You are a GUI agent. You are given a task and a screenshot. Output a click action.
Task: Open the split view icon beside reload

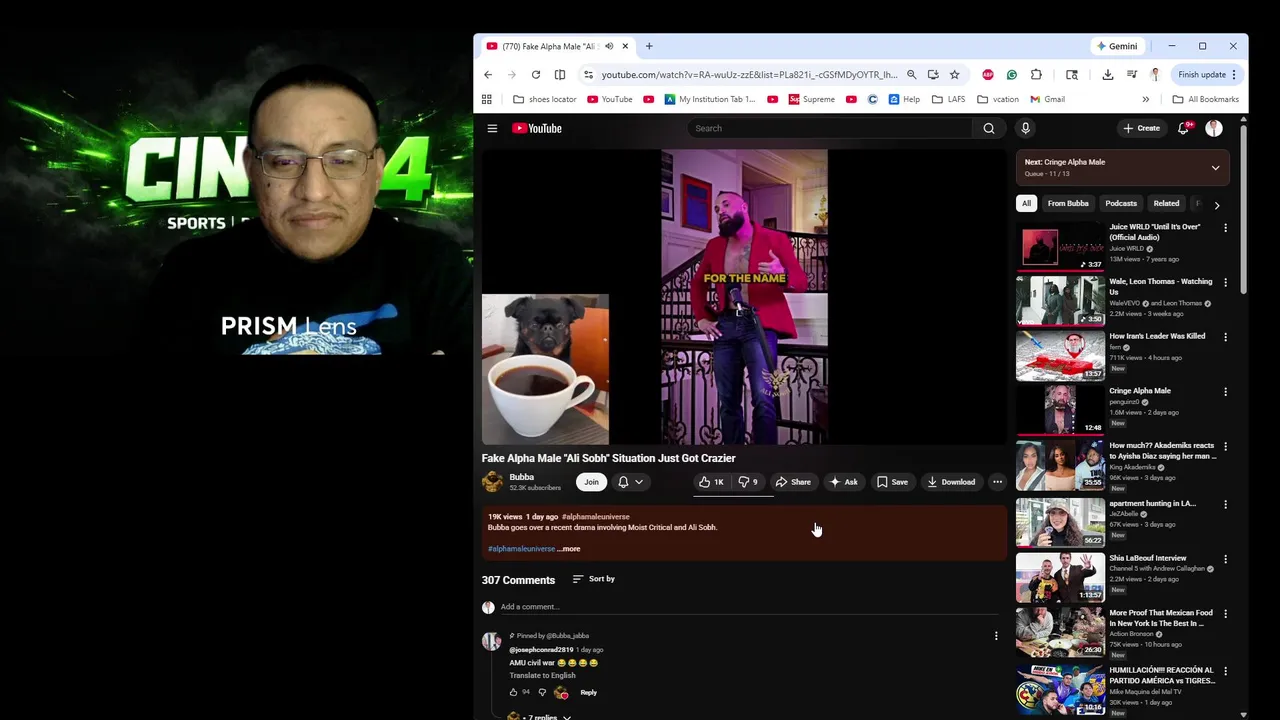tap(560, 75)
